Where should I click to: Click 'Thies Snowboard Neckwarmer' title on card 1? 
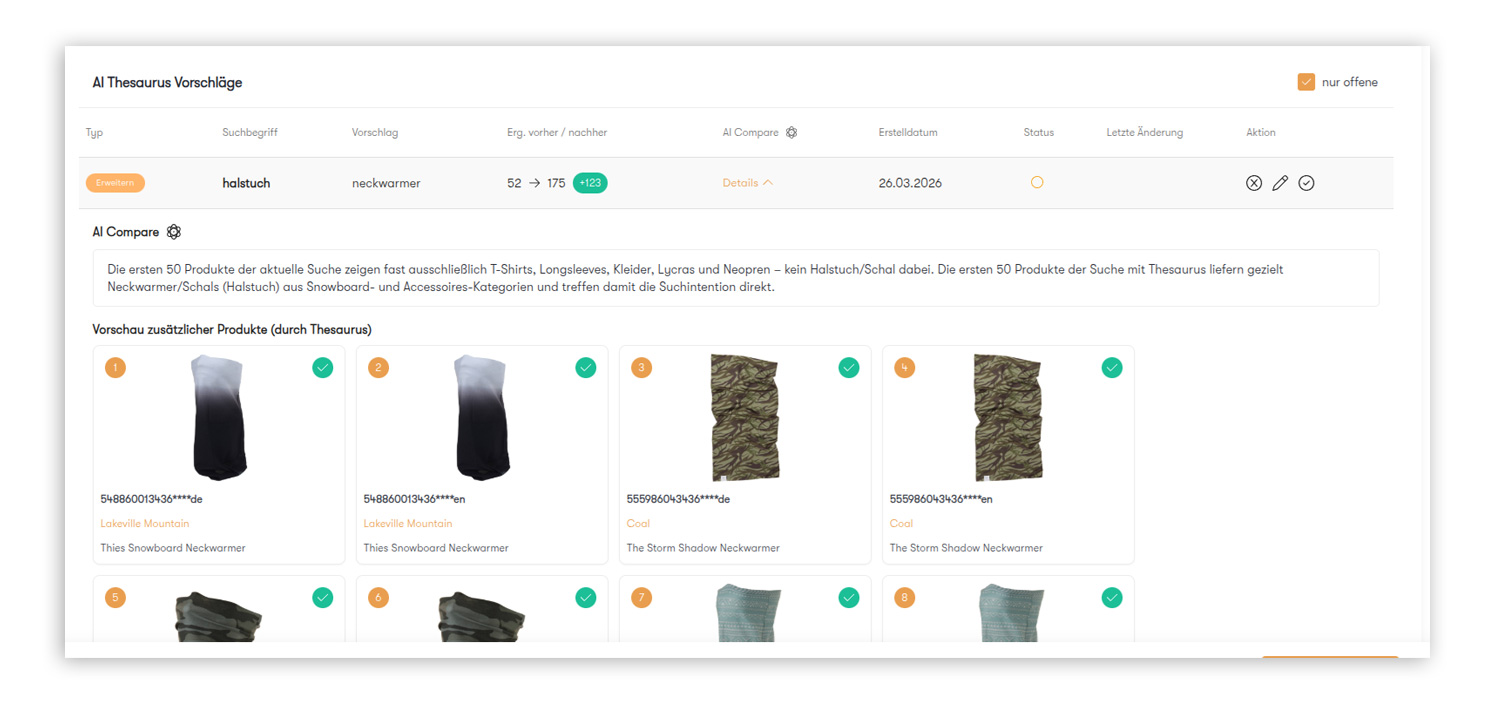click(173, 548)
